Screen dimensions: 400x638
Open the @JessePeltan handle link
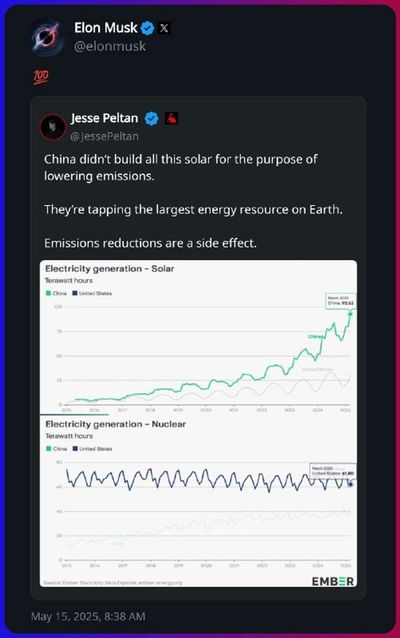pos(105,136)
